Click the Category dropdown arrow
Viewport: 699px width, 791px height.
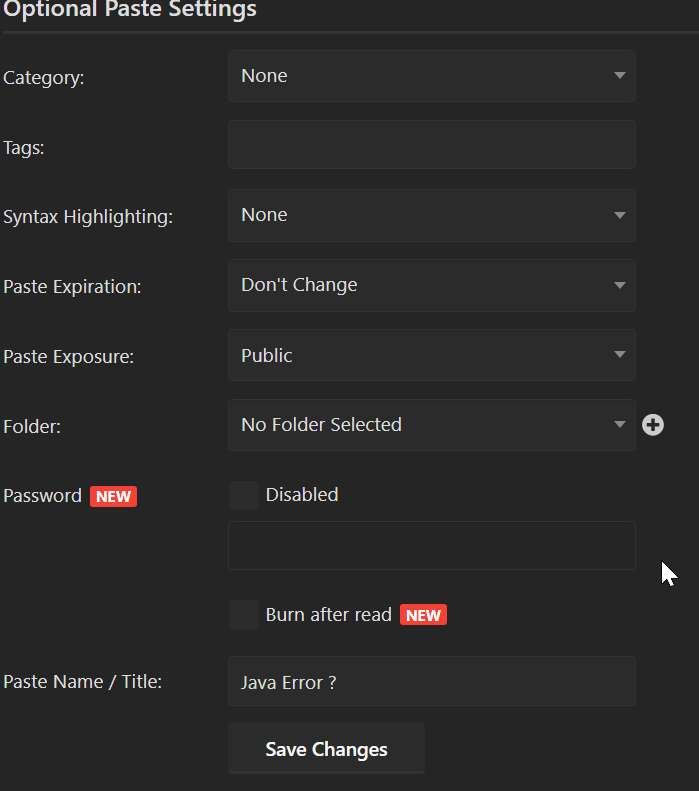[x=619, y=76]
